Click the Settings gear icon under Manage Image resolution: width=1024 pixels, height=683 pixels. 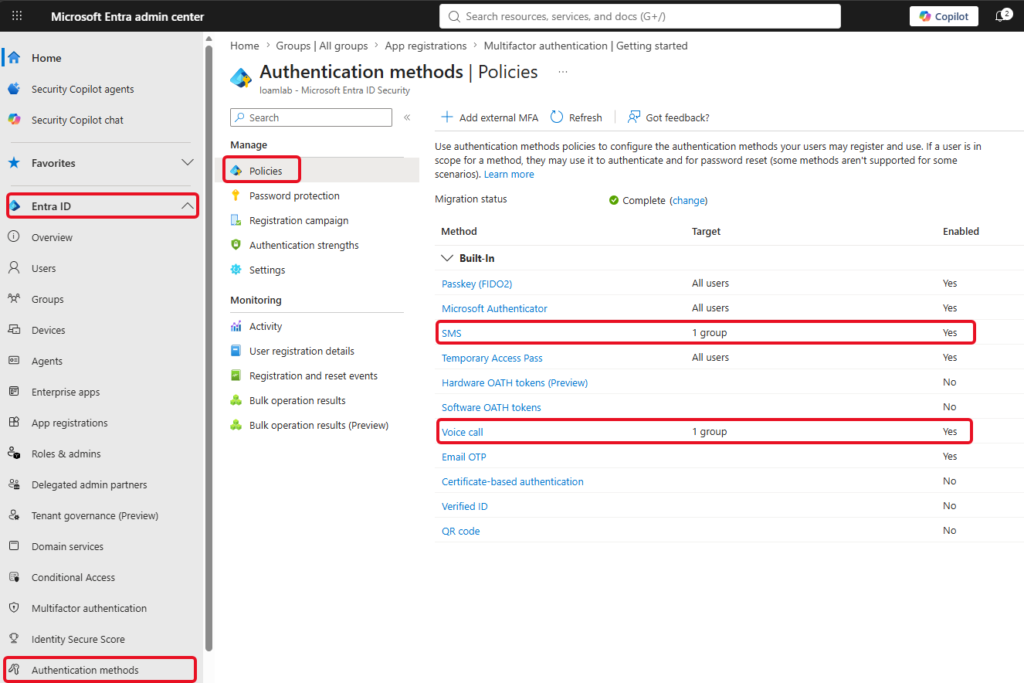236,270
